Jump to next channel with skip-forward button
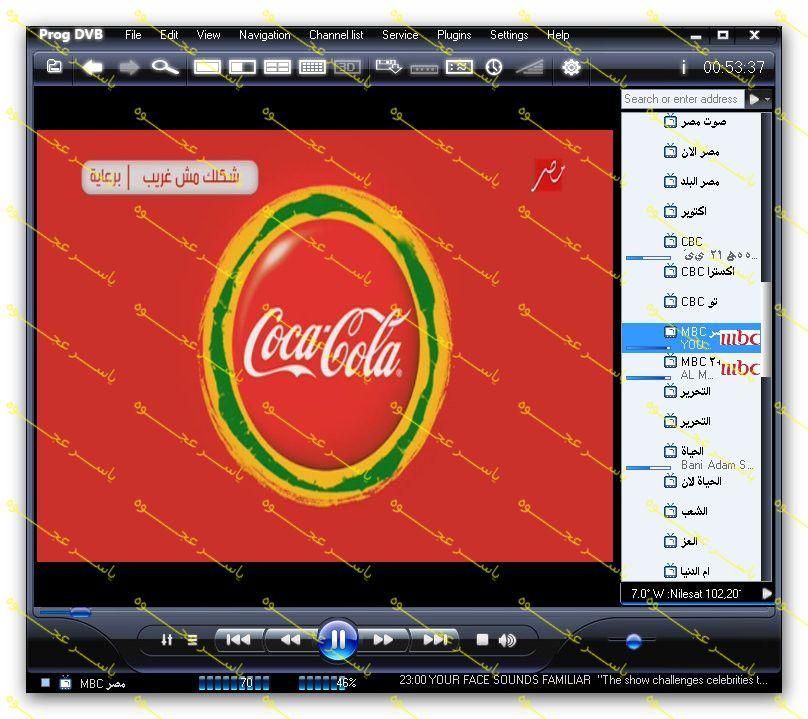808x719 pixels. pos(435,640)
